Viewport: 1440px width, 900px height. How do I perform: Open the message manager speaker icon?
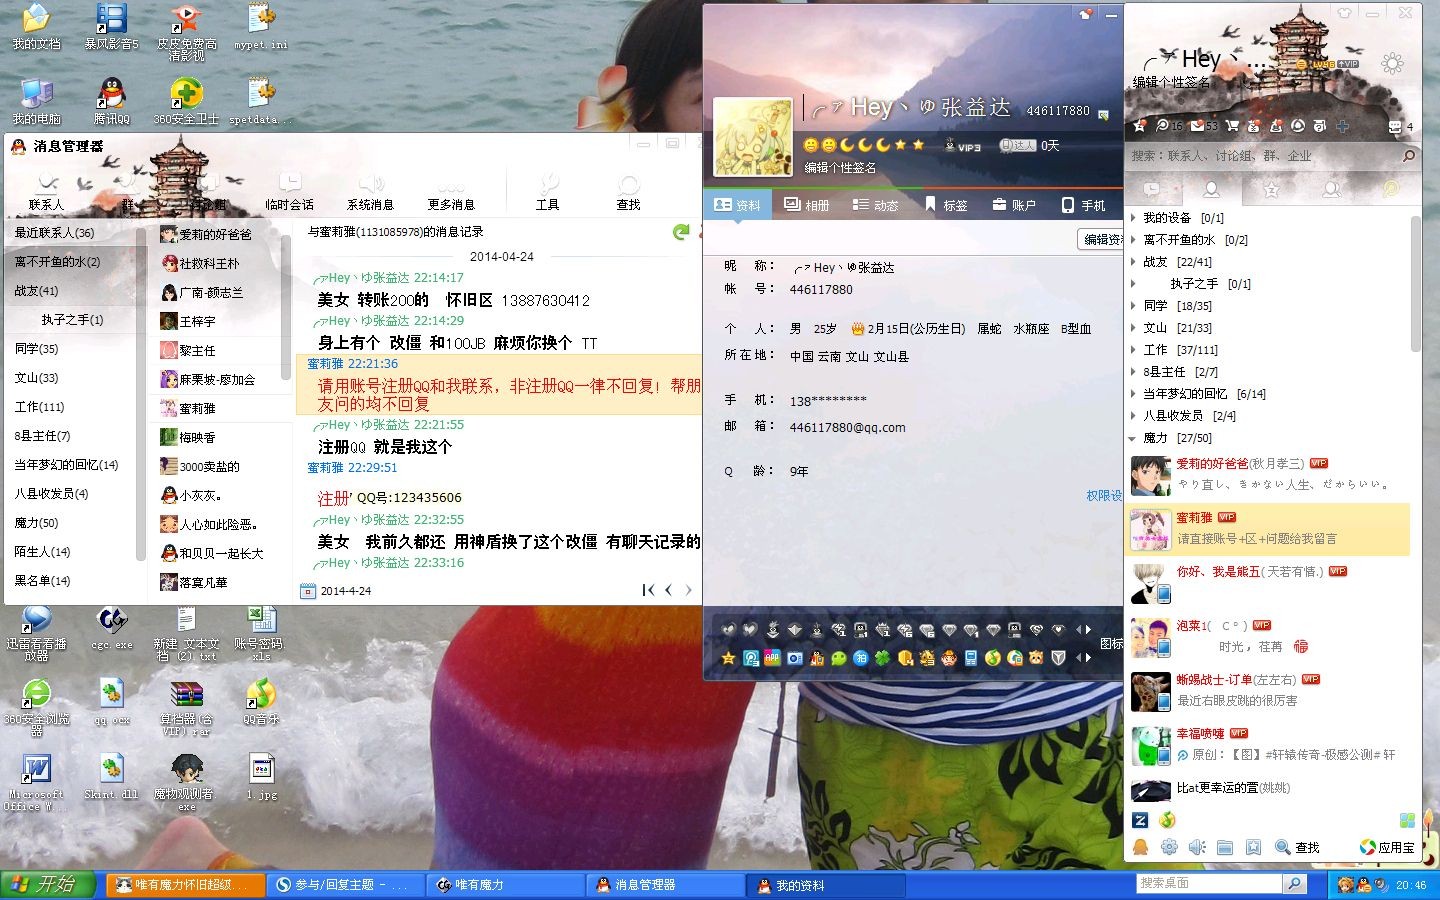click(1197, 847)
